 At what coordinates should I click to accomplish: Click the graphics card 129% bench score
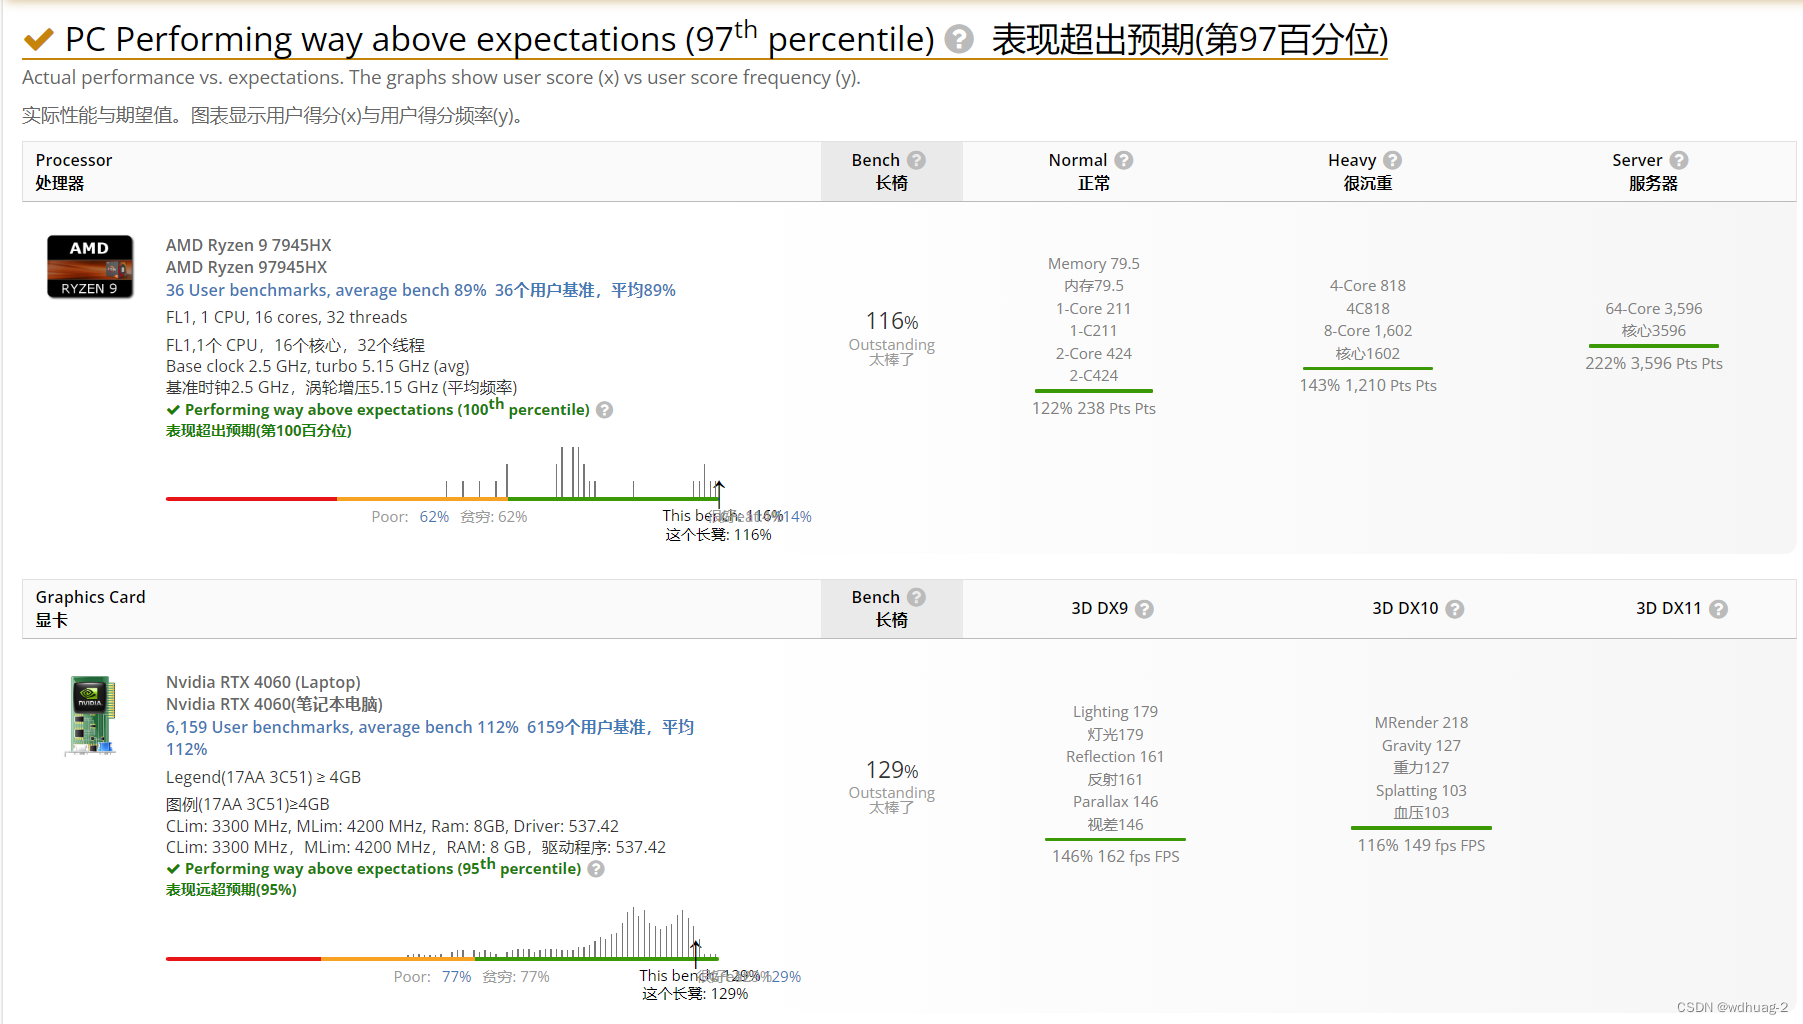click(x=892, y=770)
